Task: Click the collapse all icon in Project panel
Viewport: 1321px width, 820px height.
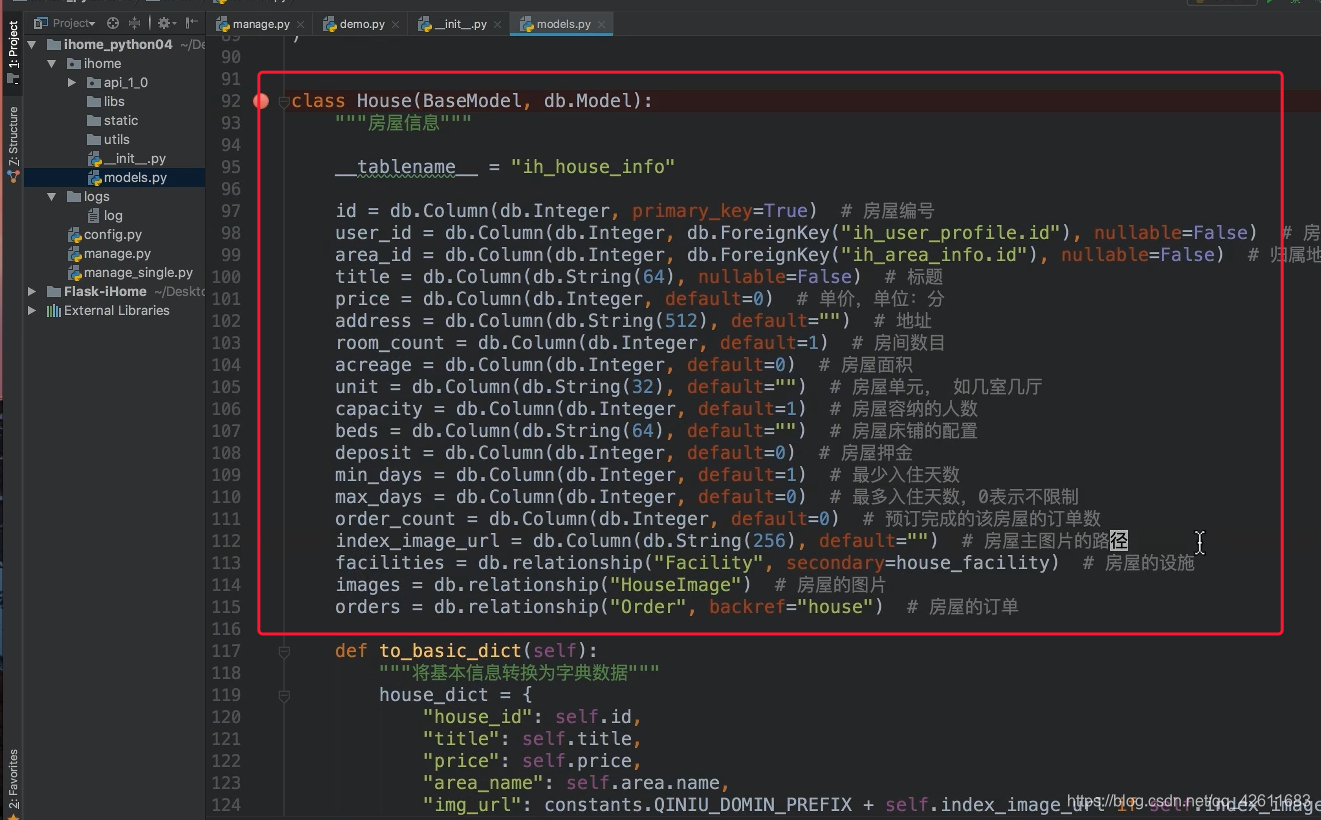Action: tap(134, 22)
